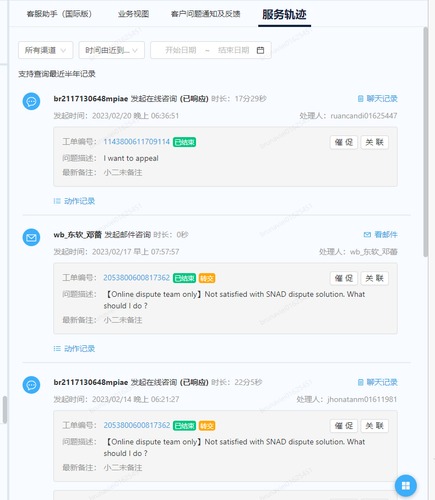The width and height of the screenshot is (435, 500).
Task: Click the handler name jhonatanm01611981
Action: click(362, 399)
